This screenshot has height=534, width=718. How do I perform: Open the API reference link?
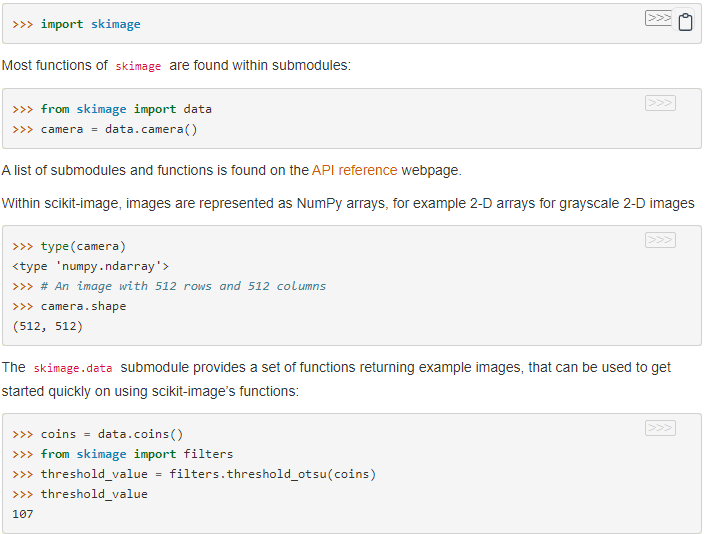coord(354,170)
